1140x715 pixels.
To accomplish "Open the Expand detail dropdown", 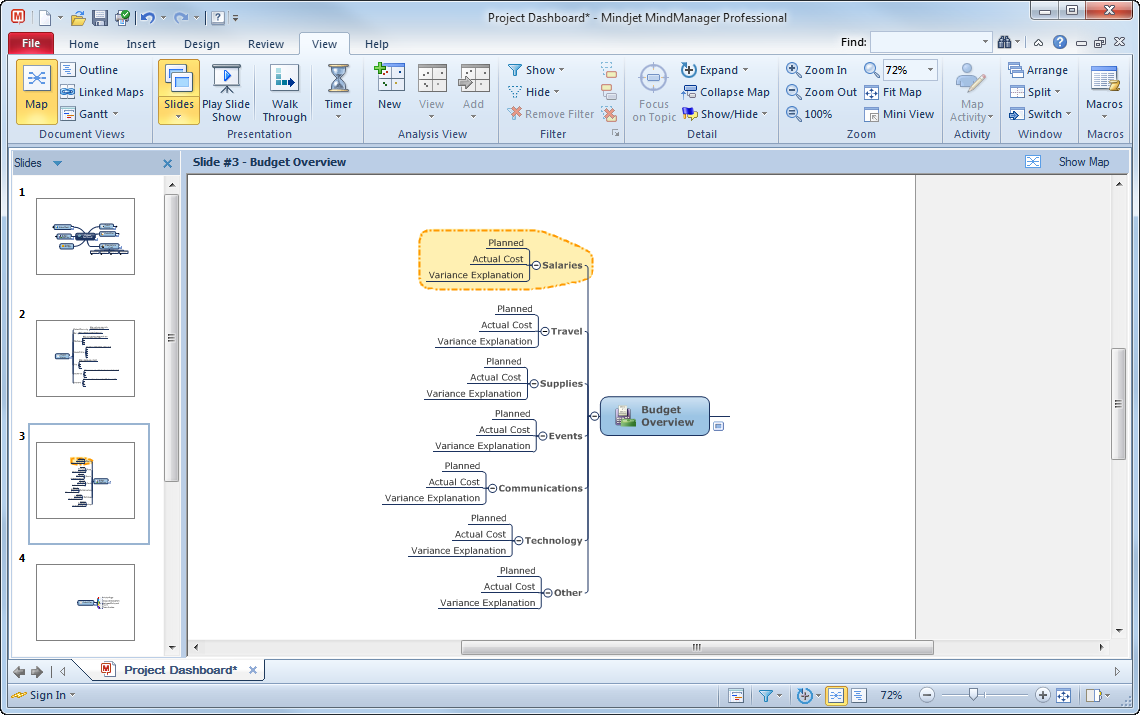I will (x=714, y=70).
